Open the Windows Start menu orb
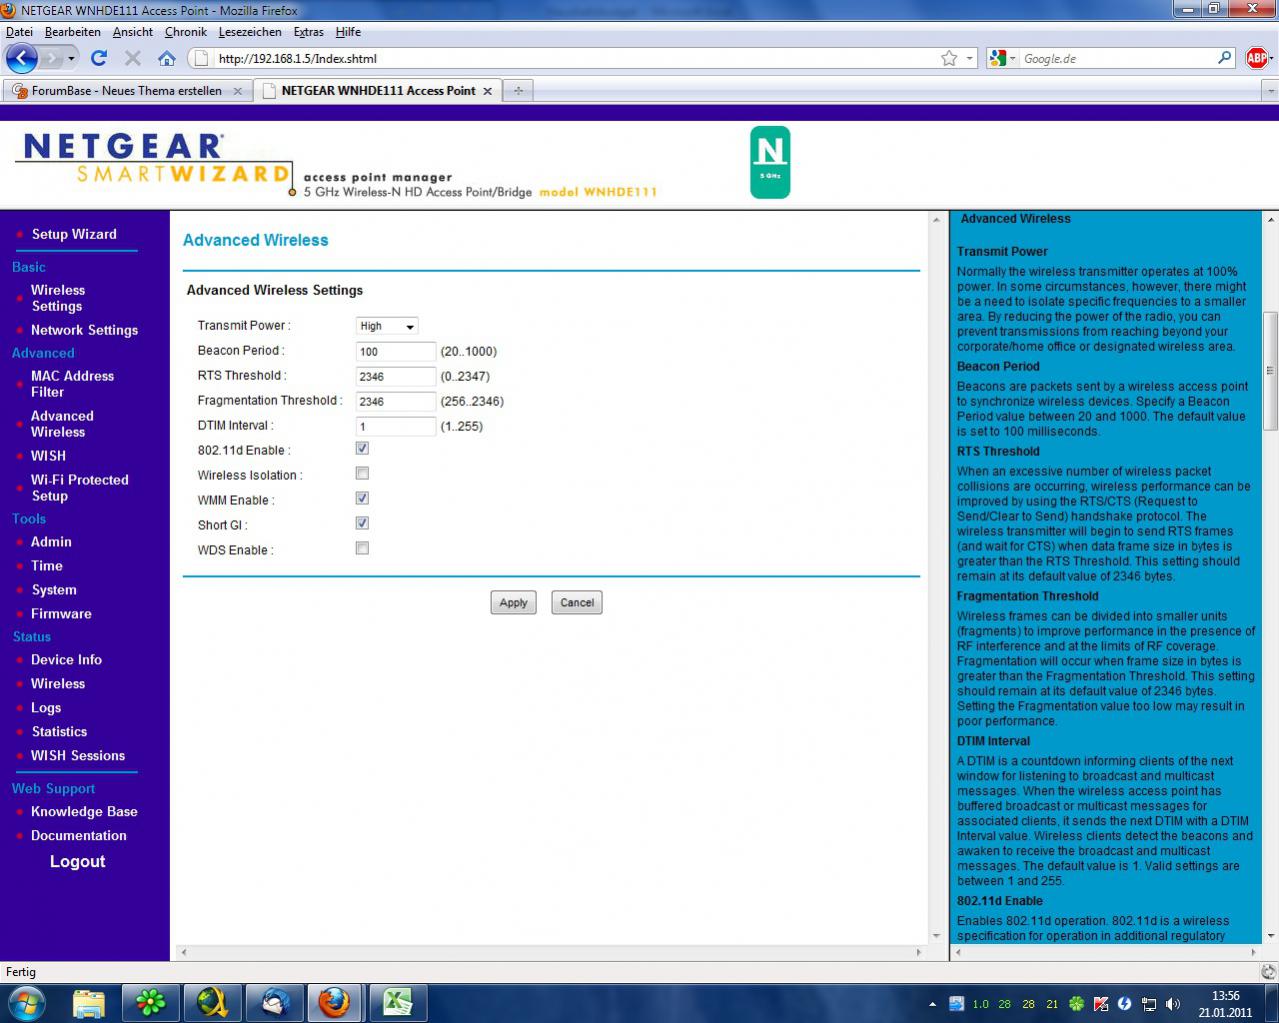Viewport: 1279px width, 1023px height. (26, 1001)
